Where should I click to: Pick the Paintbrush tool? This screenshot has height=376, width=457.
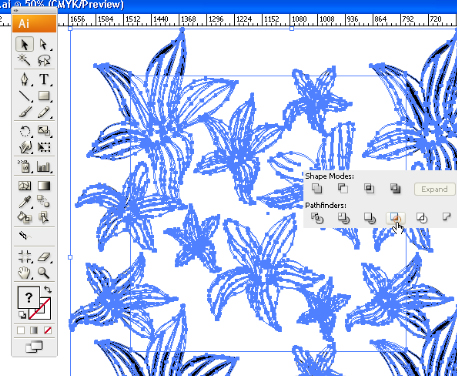24,112
